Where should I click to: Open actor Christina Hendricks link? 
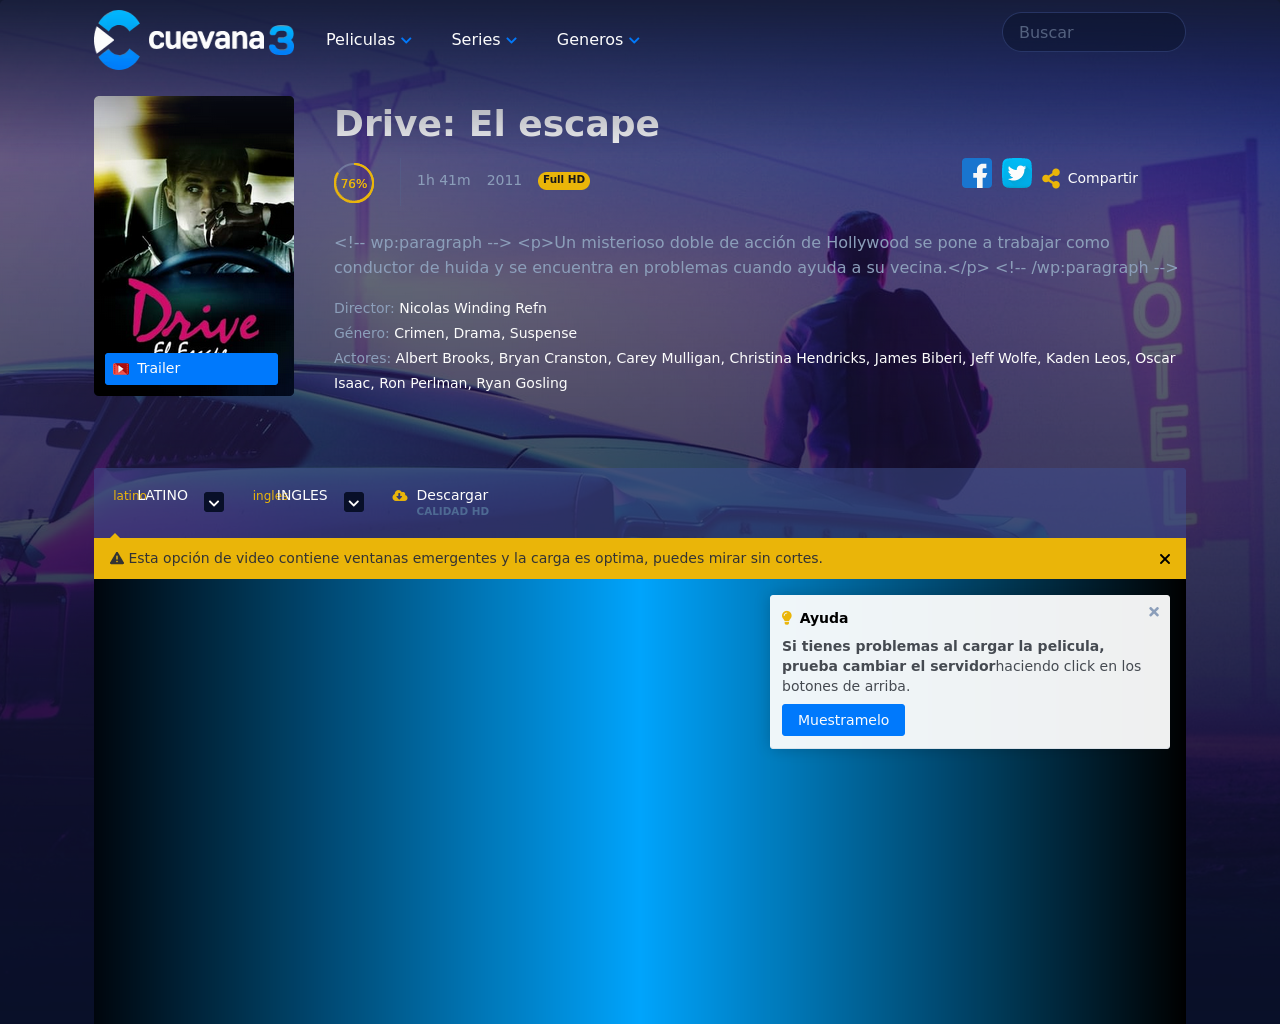tap(797, 358)
